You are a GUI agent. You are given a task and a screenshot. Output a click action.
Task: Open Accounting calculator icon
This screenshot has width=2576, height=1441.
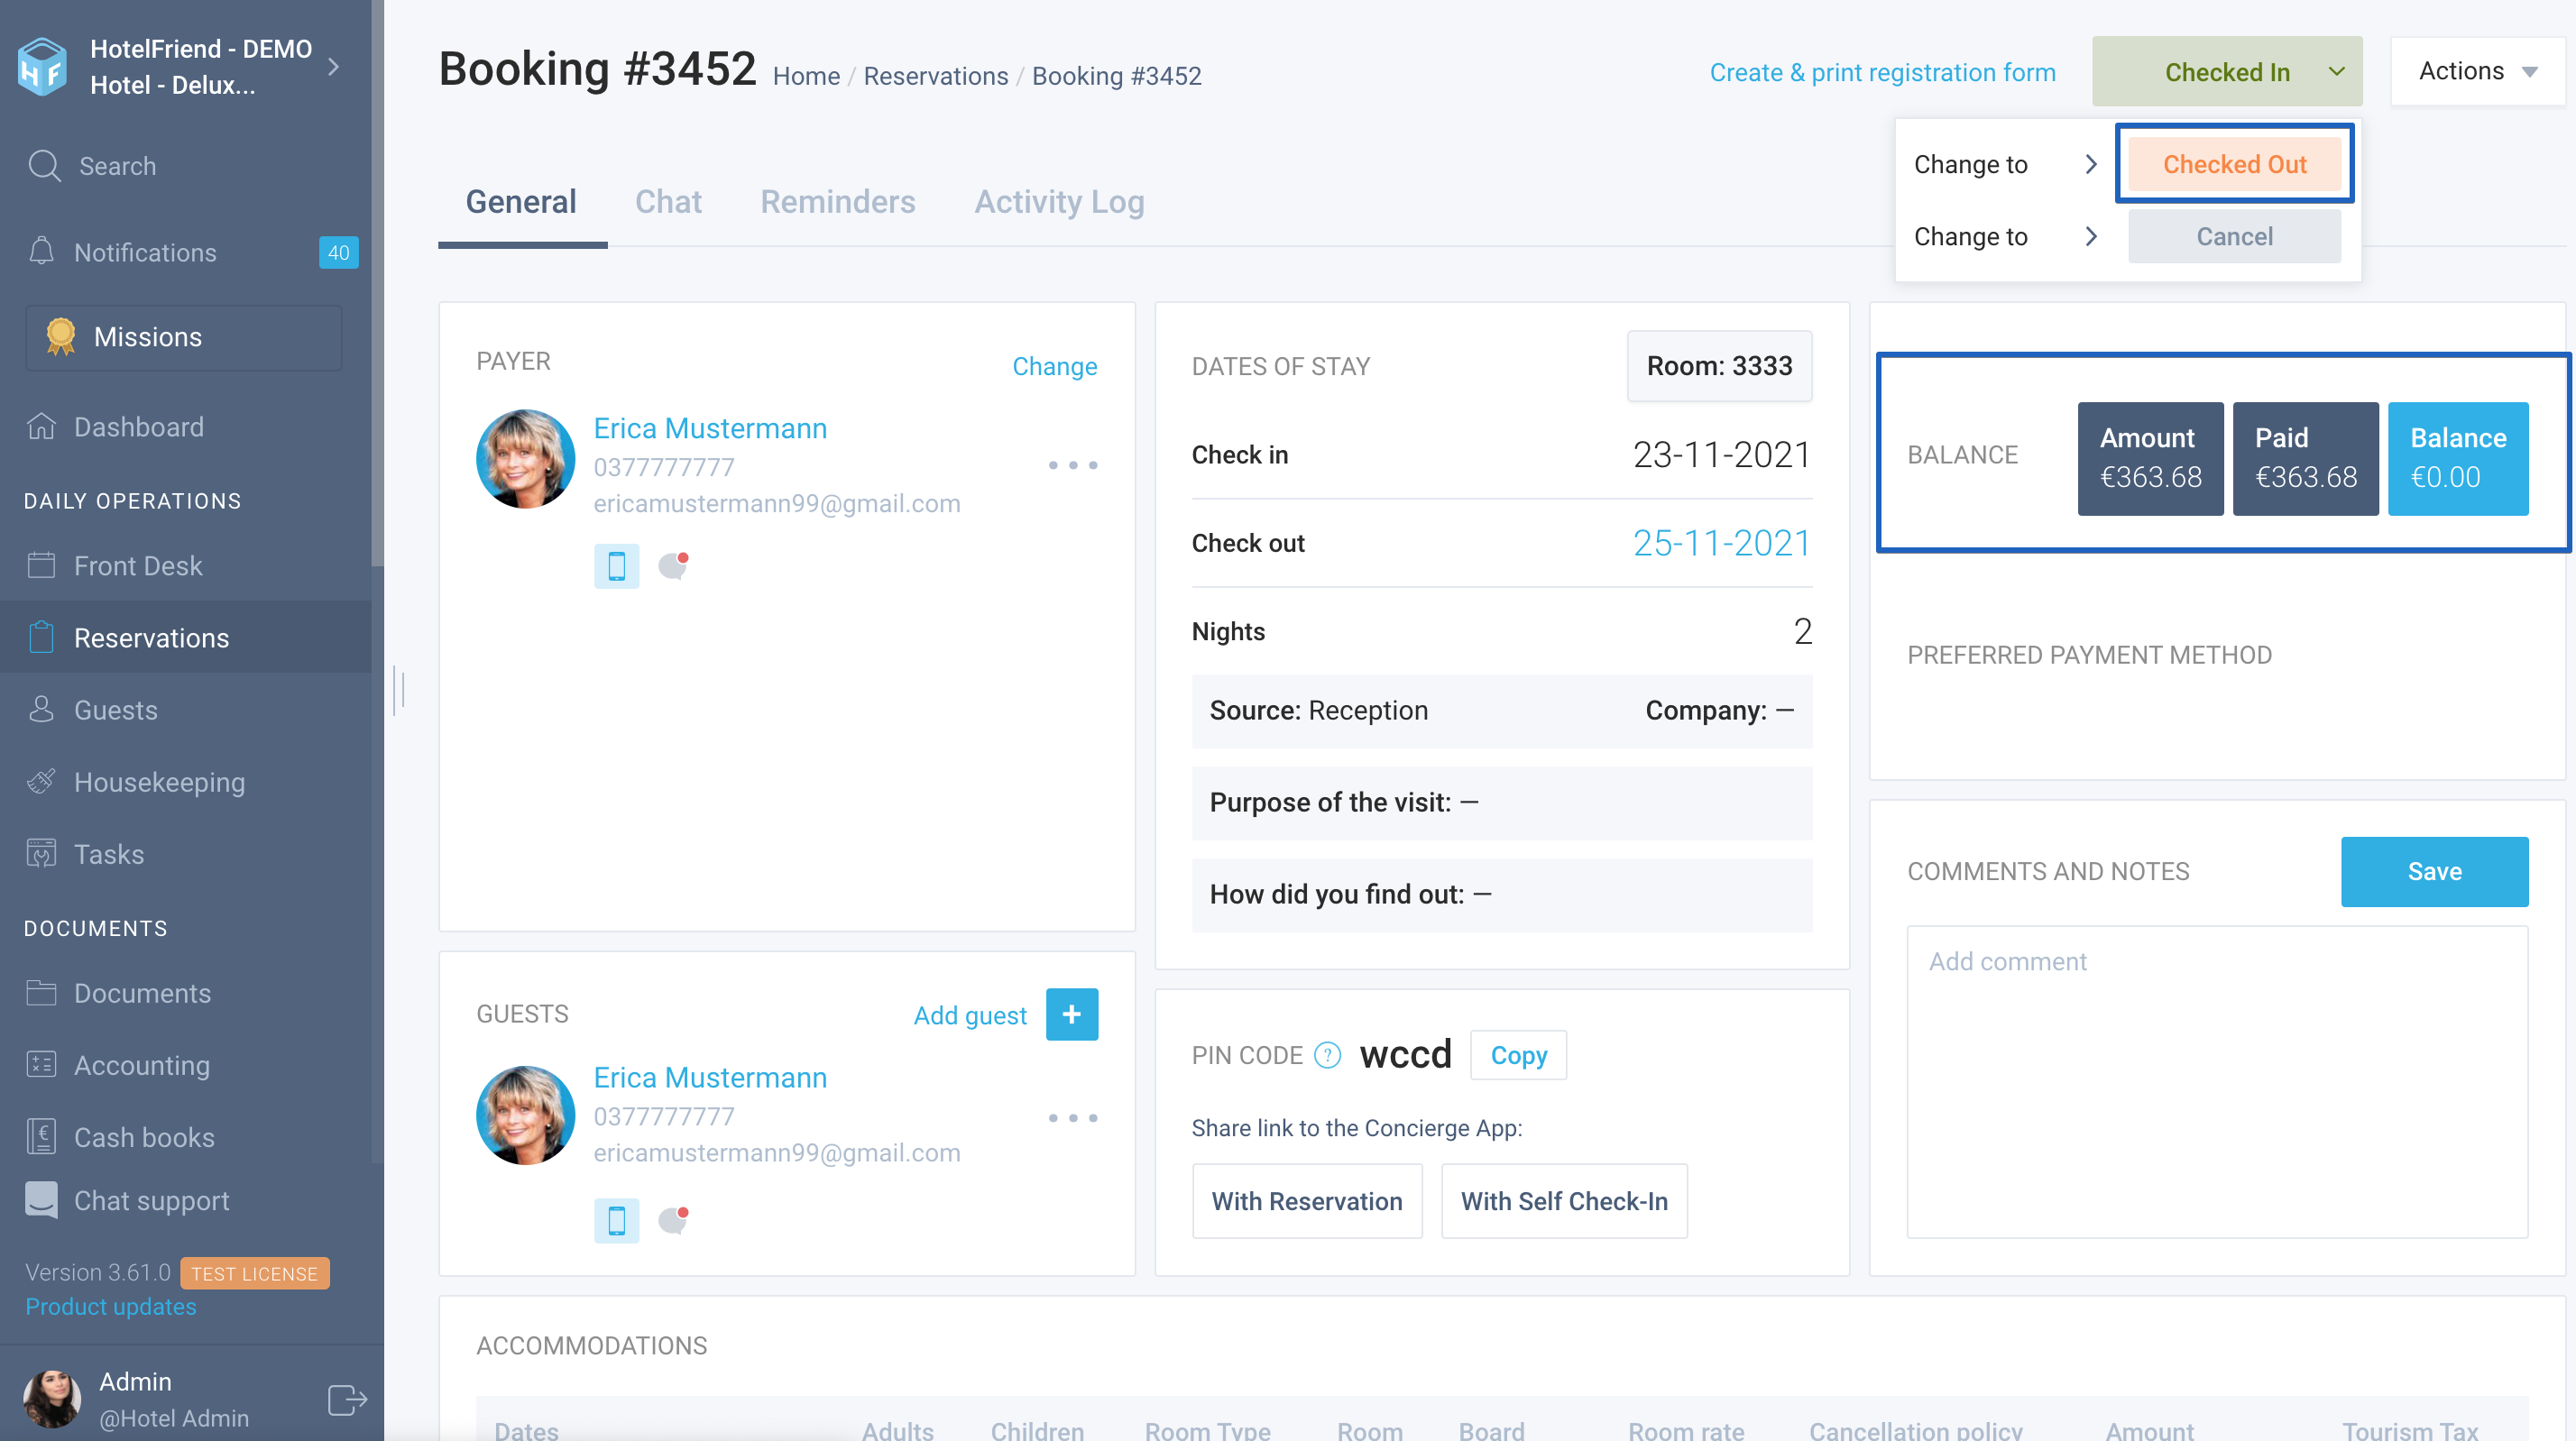click(x=41, y=1064)
